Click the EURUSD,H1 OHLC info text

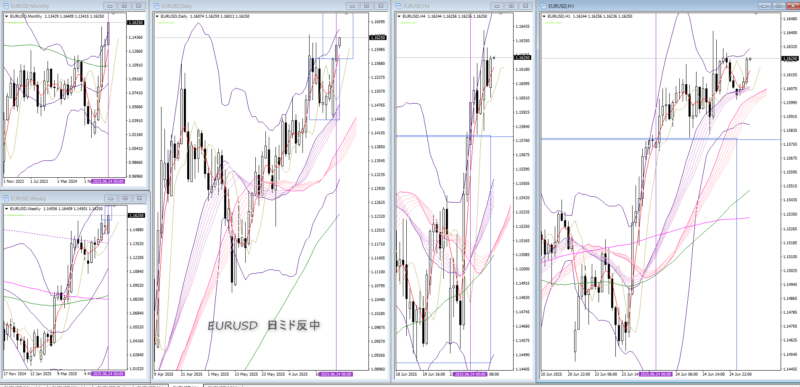[591, 17]
